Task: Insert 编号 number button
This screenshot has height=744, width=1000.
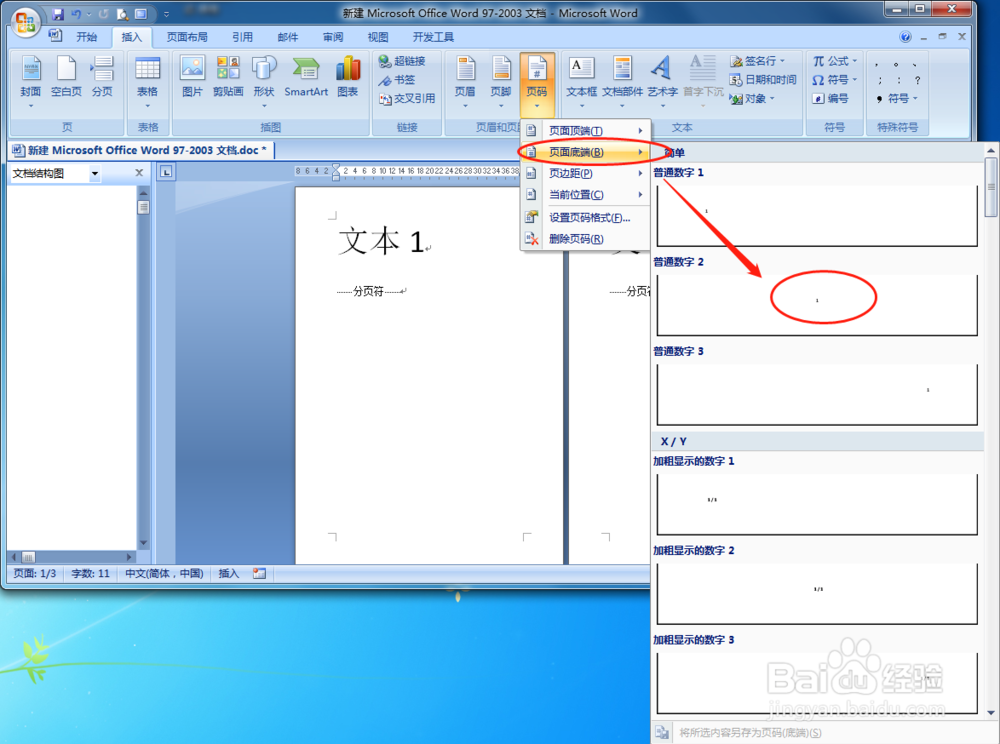Action: pyautogui.click(x=830, y=98)
